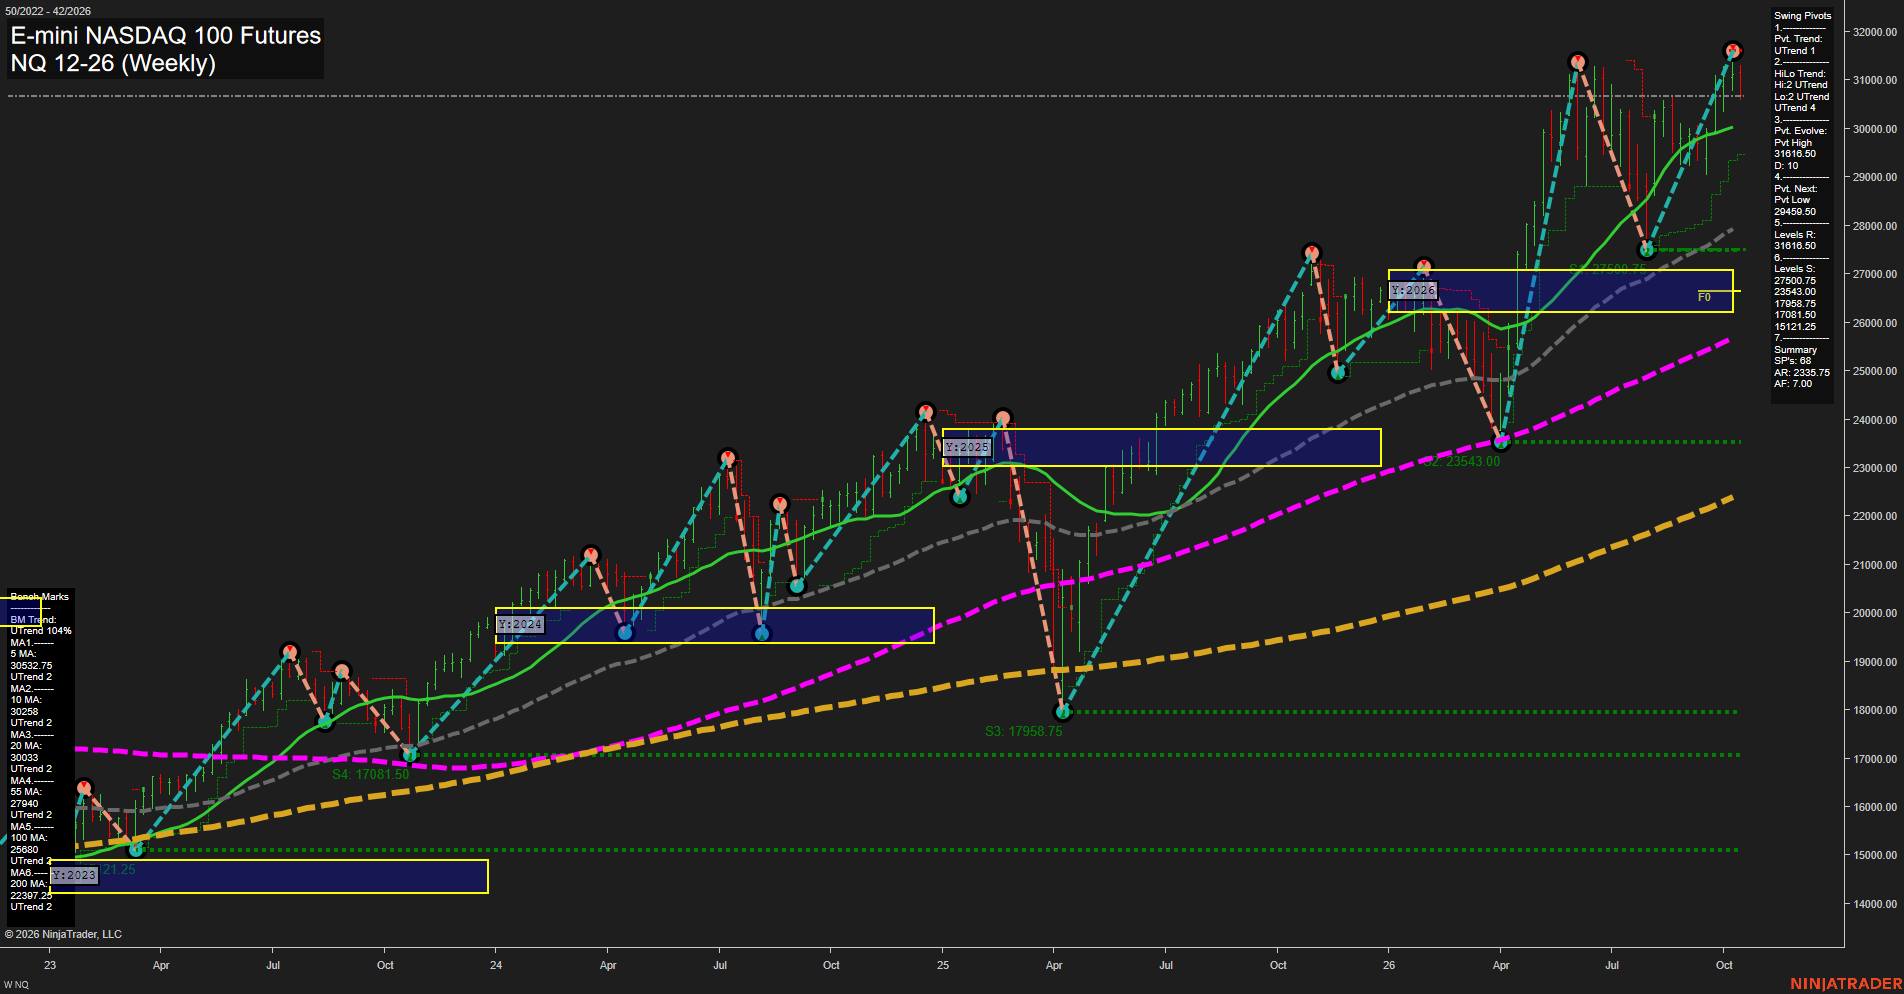Click the swing low pivot marker beside S2 label
The image size is (1904, 994).
pyautogui.click(x=1501, y=441)
